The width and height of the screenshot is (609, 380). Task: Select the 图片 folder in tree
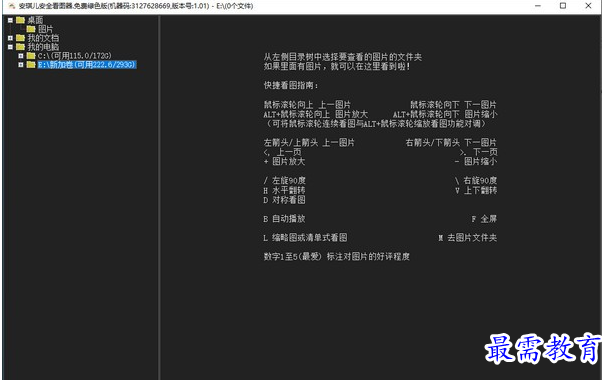point(45,29)
